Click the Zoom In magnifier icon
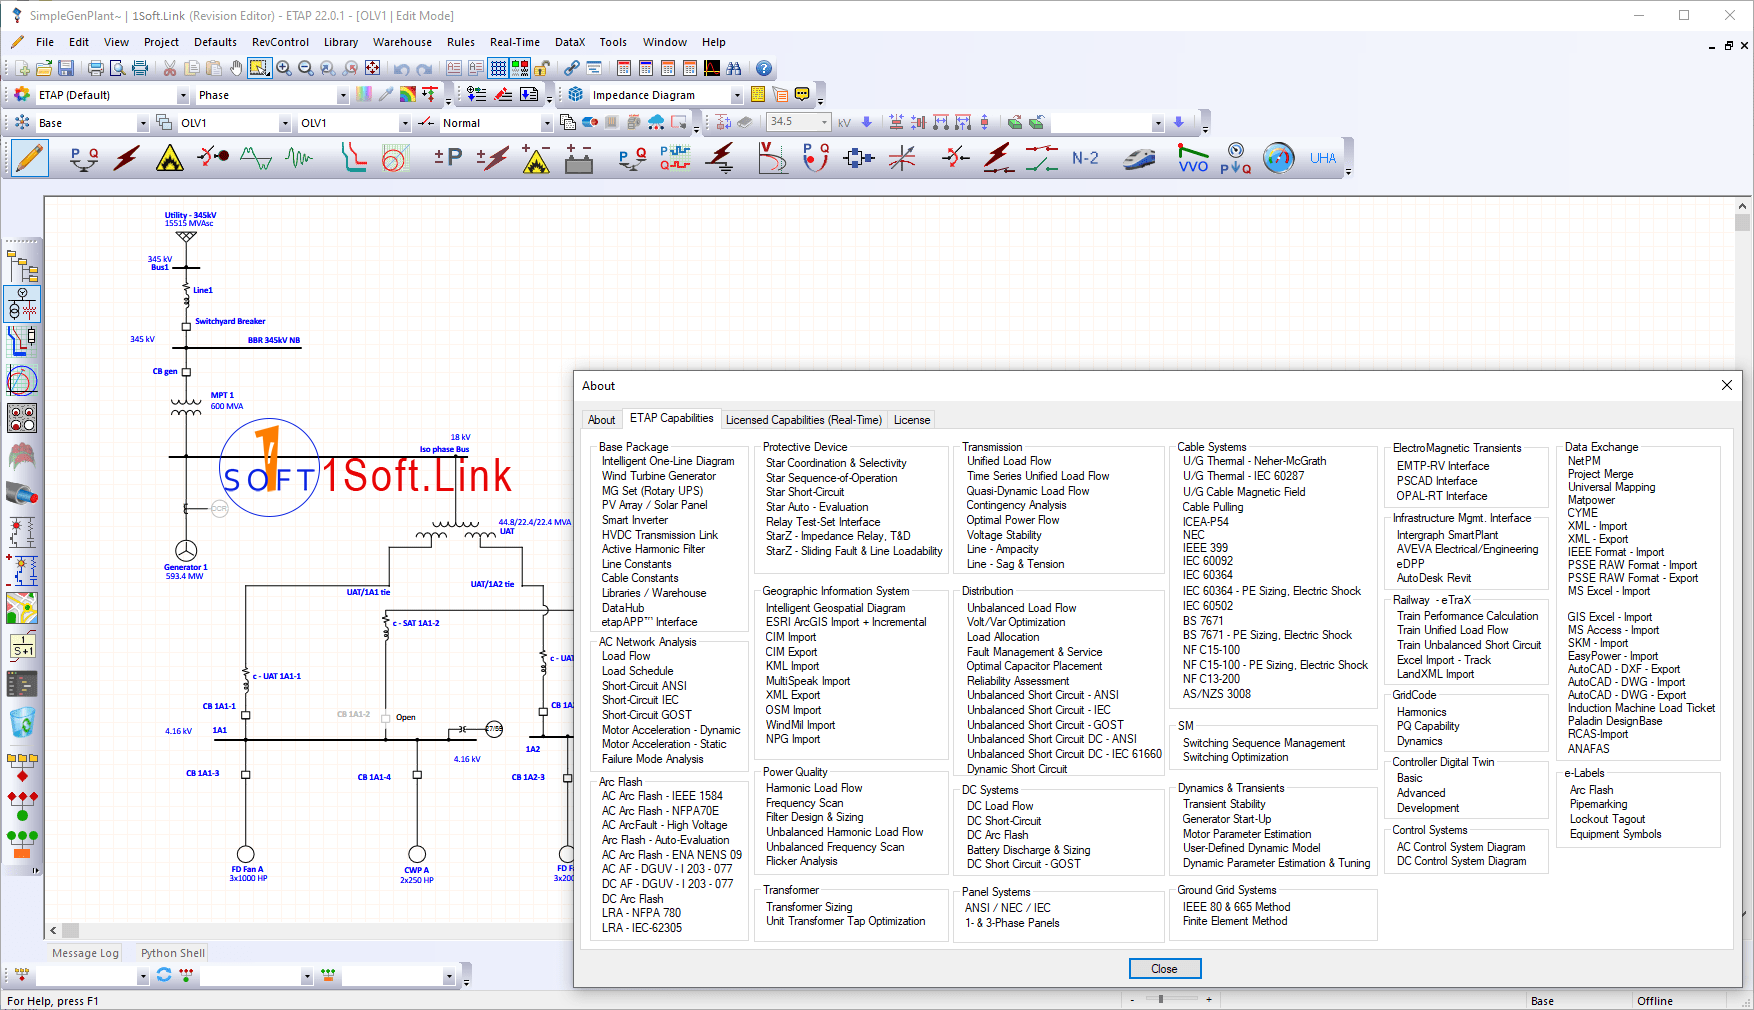This screenshot has width=1754, height=1010. pyautogui.click(x=284, y=68)
